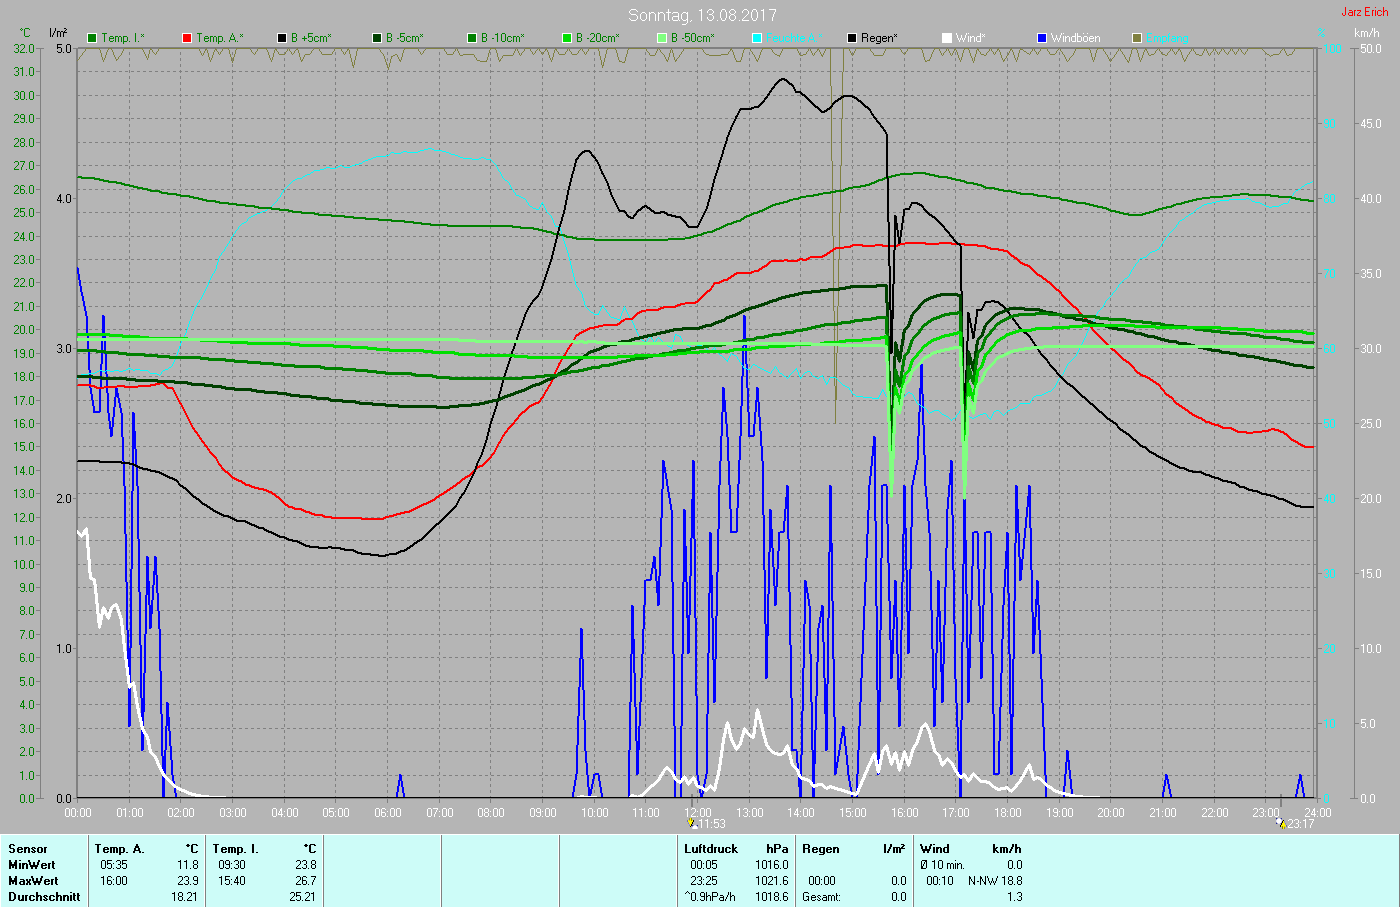Toggle the Regen legend label
Screen dimensions: 1400x907
tap(879, 38)
